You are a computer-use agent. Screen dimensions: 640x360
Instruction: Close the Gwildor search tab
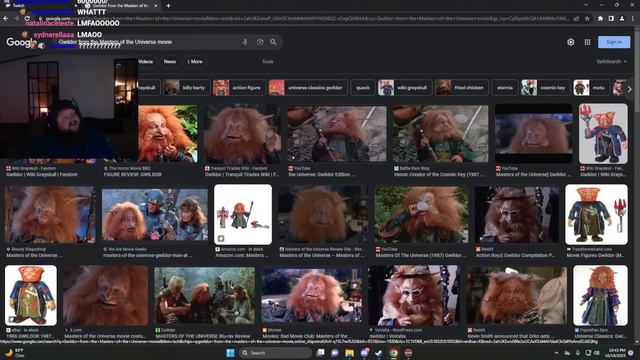point(156,6)
